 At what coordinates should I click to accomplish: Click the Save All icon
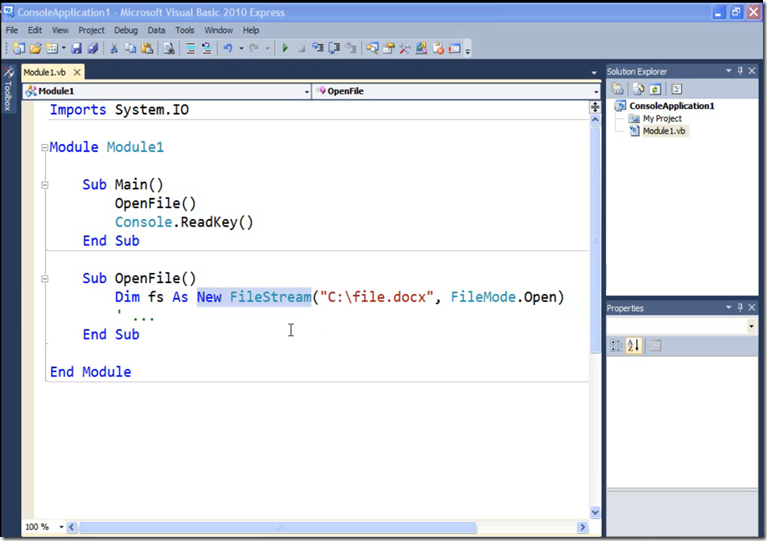click(92, 48)
